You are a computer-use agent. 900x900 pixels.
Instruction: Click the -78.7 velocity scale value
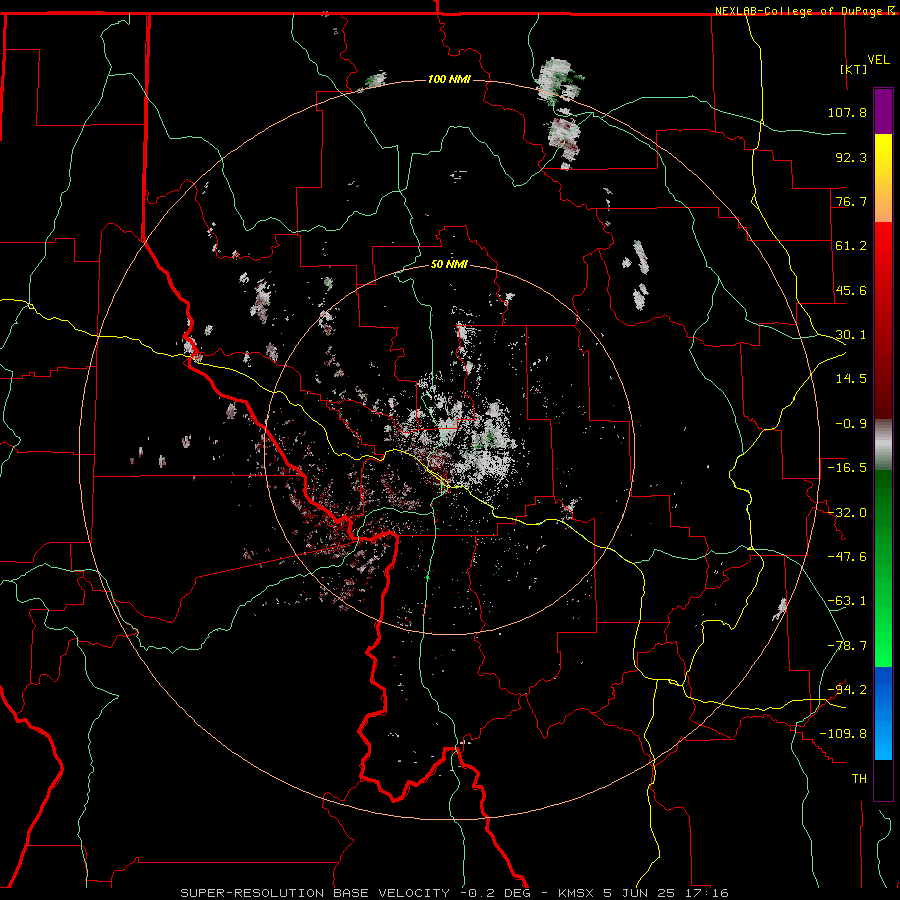point(847,646)
